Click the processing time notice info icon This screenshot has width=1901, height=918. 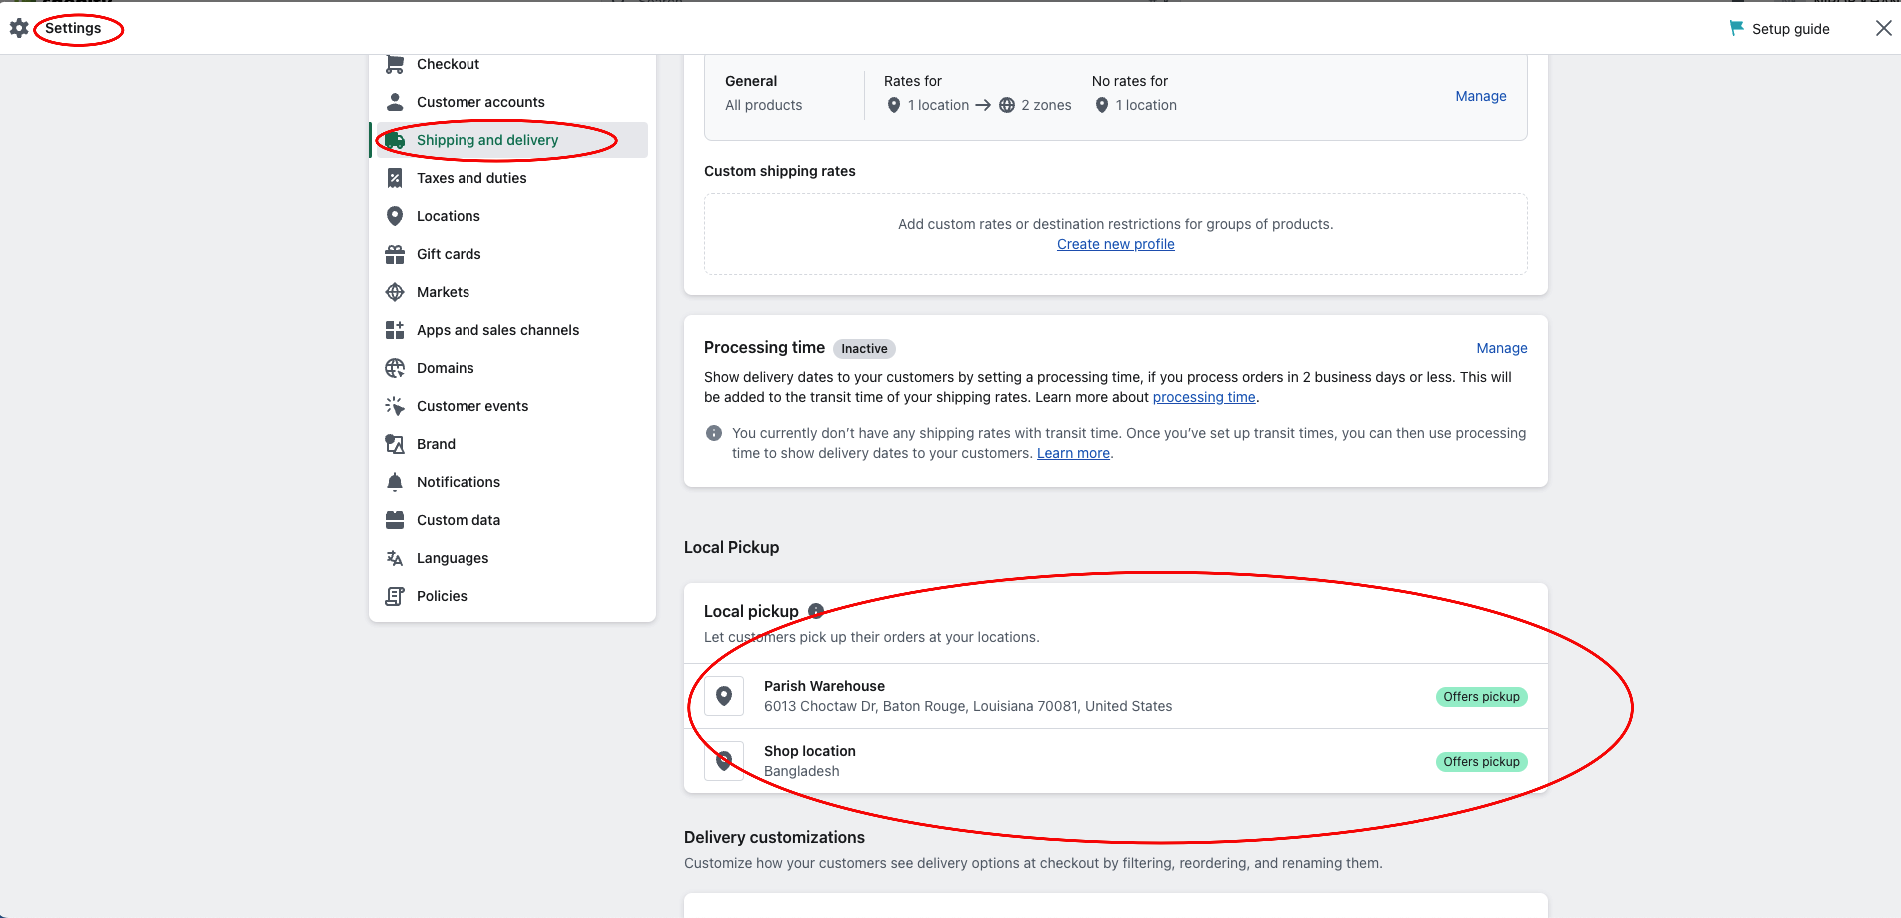[x=714, y=433]
